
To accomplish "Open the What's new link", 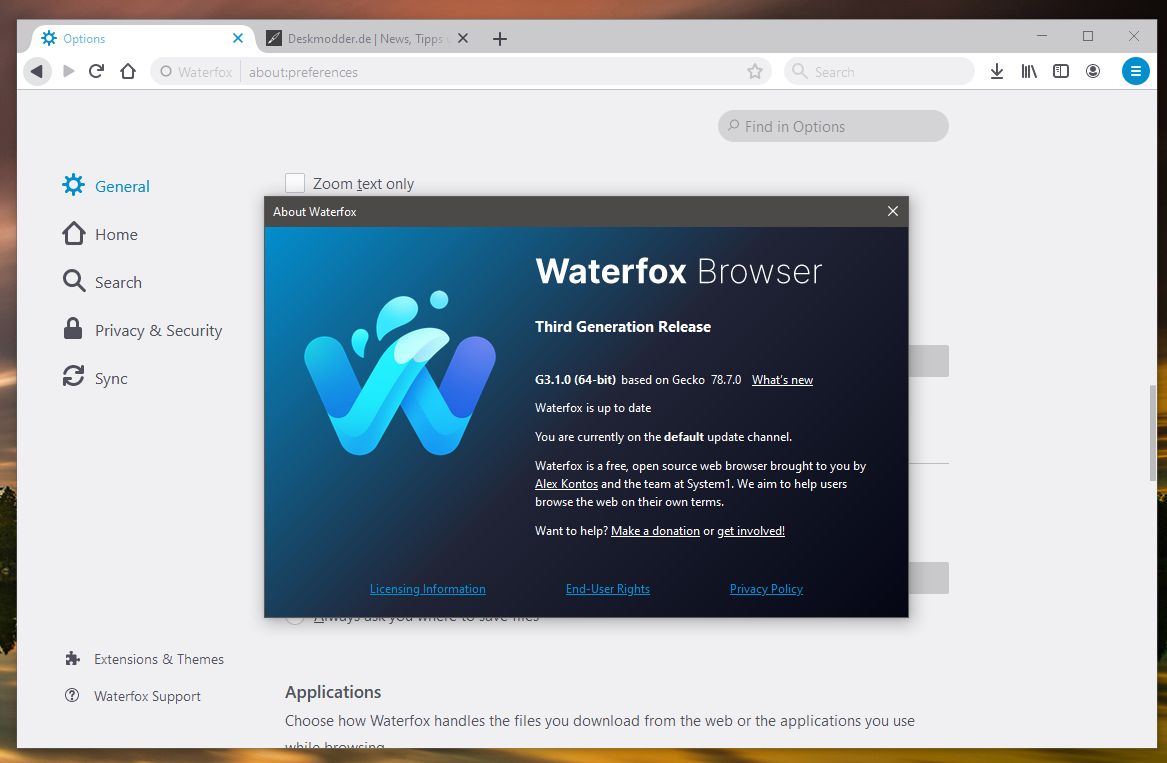I will pyautogui.click(x=782, y=380).
